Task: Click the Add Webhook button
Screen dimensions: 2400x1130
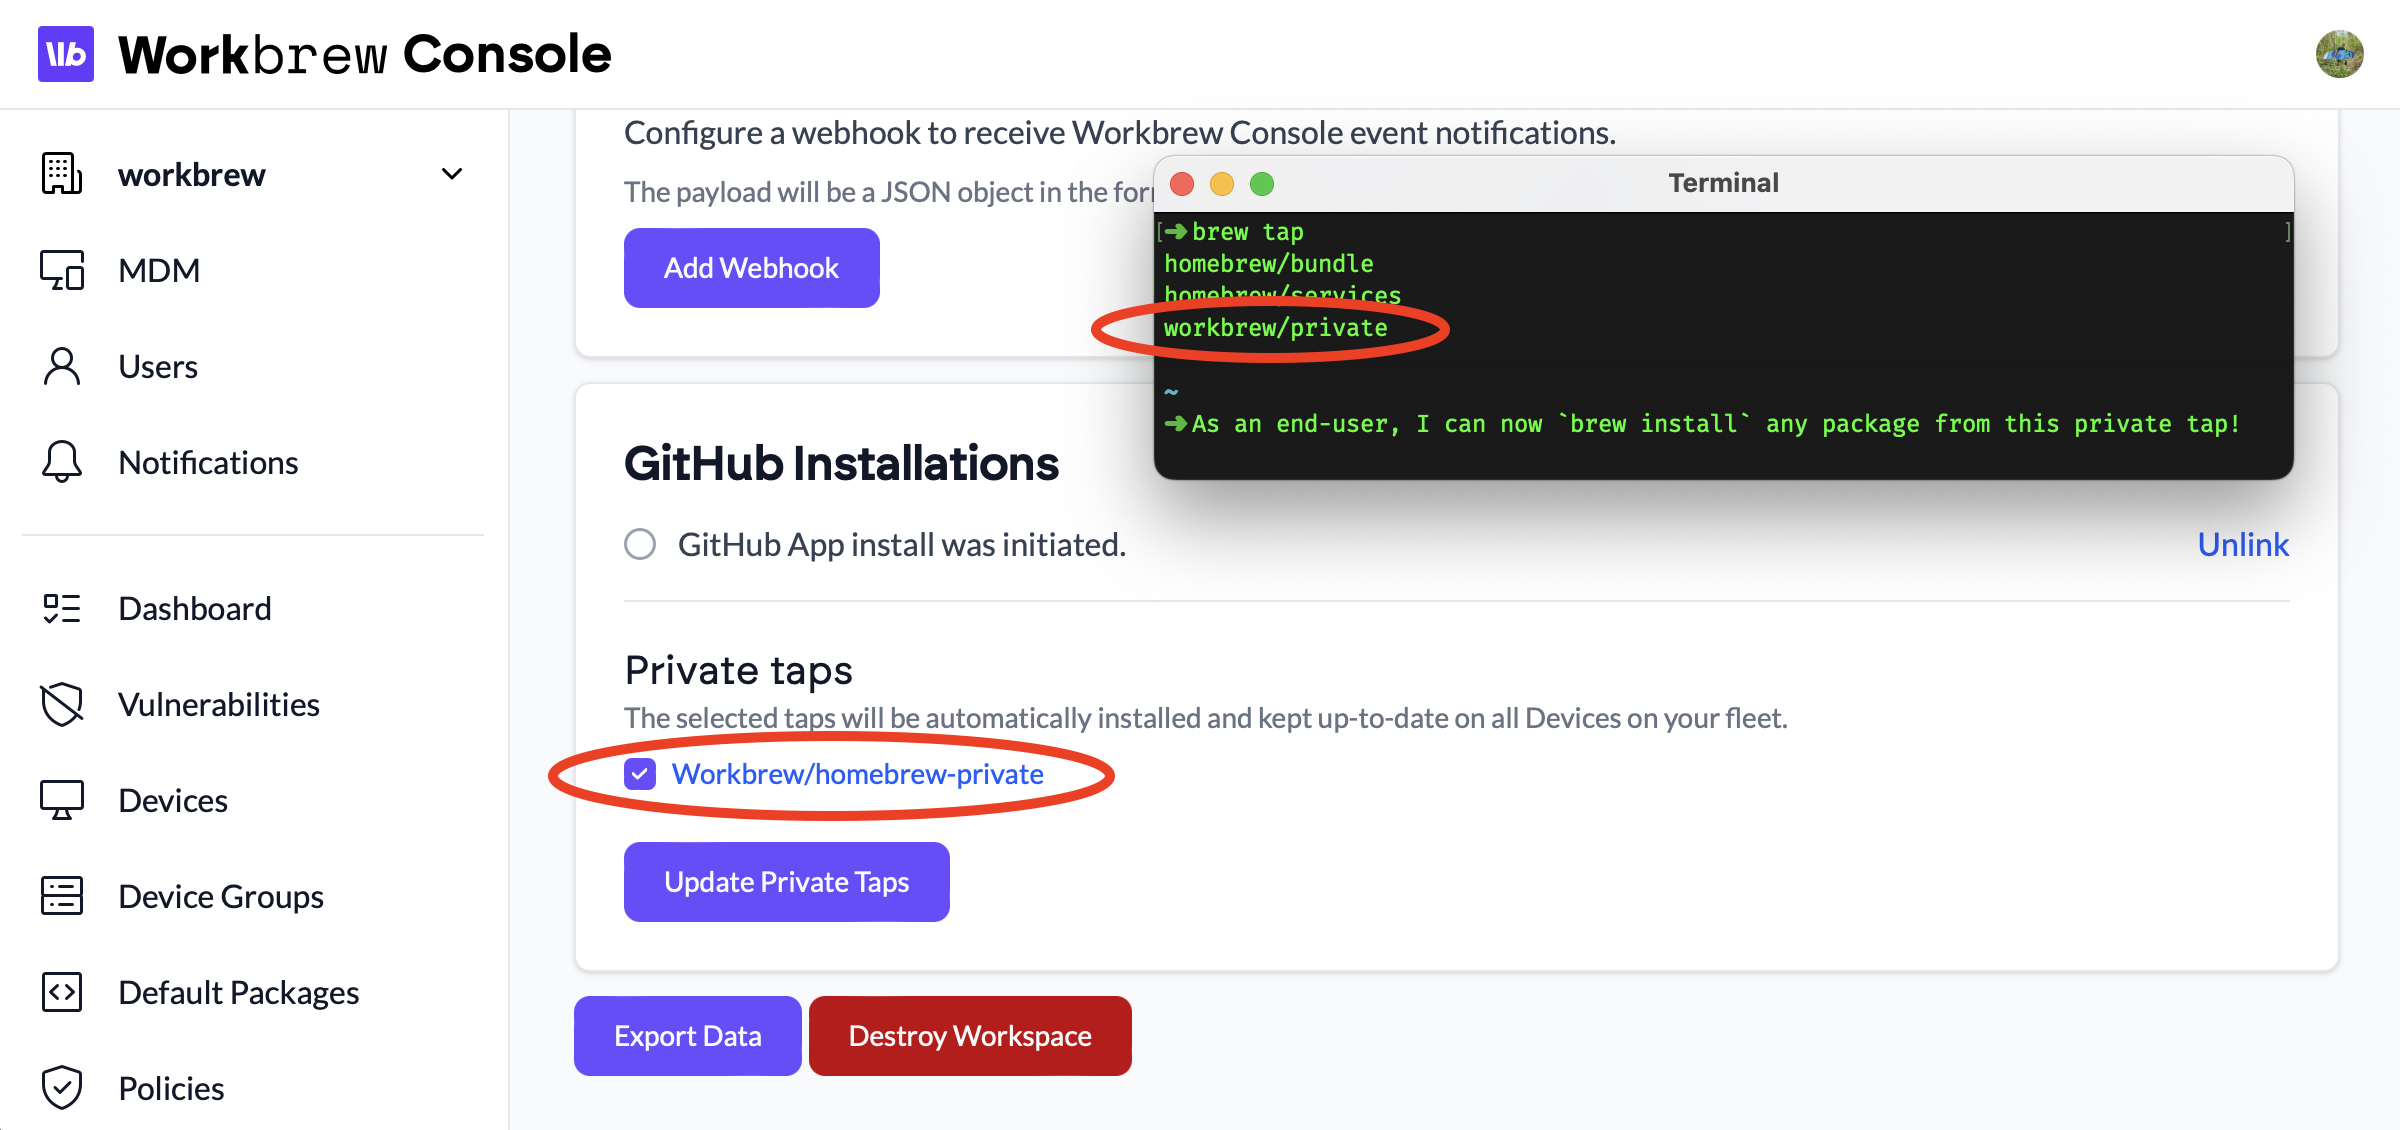Action: (751, 268)
